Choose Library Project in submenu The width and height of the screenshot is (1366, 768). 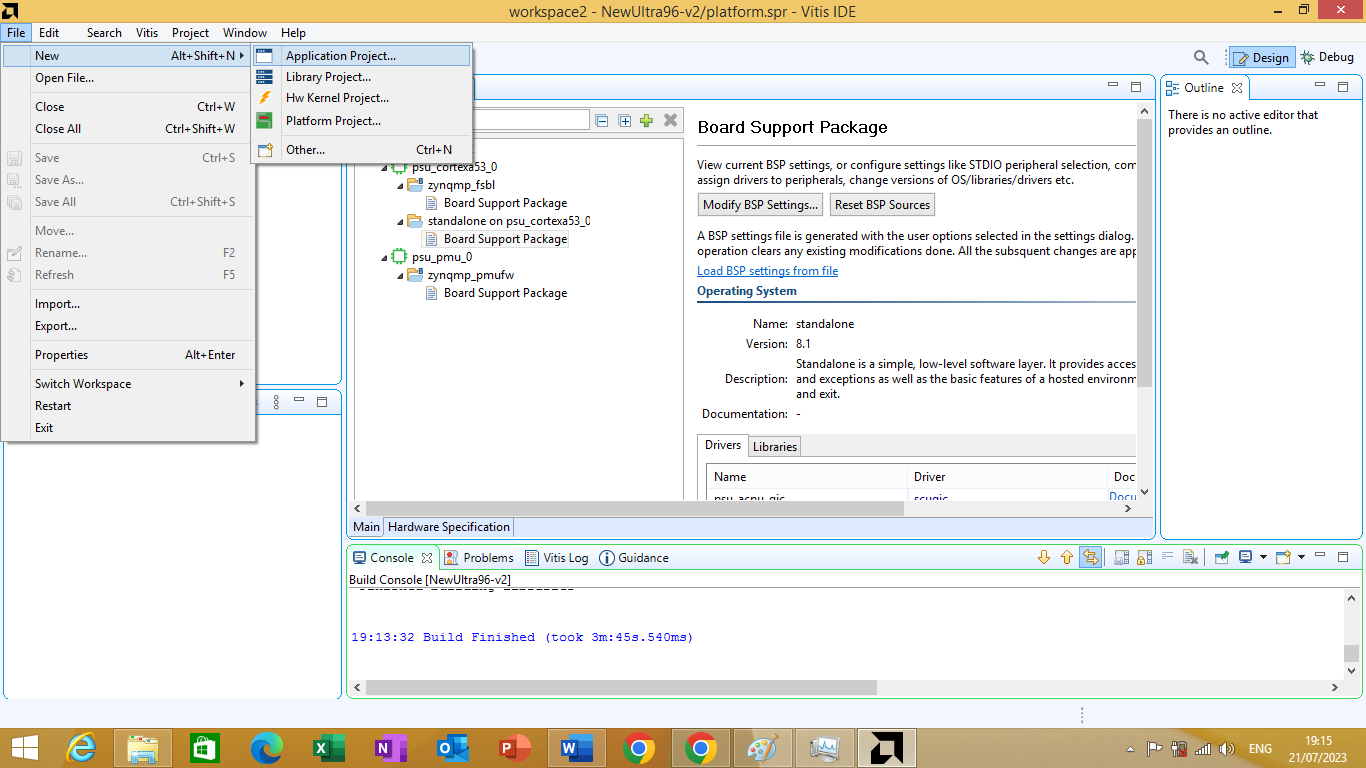[361, 77]
